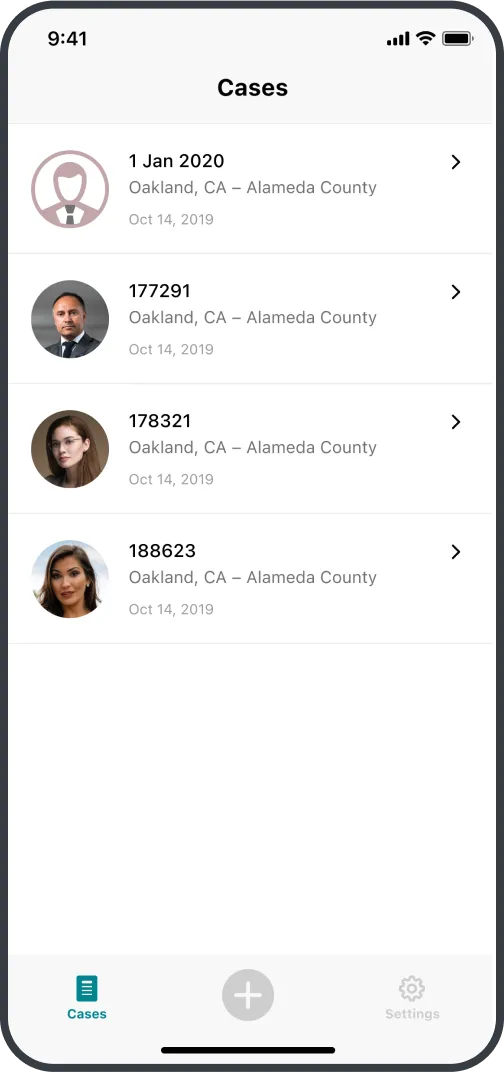This screenshot has width=504, height=1072.
Task: Expand case 1 Jan 2020 with chevron
Action: click(456, 162)
